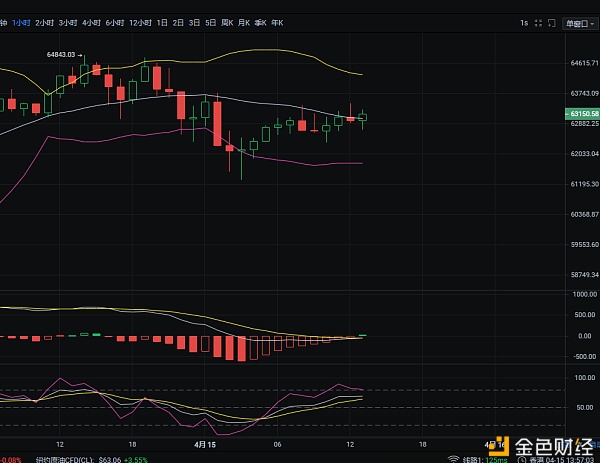Open the 单窗口 layout dropdown
Viewport: 600px width, 463px height.
(x=579, y=22)
